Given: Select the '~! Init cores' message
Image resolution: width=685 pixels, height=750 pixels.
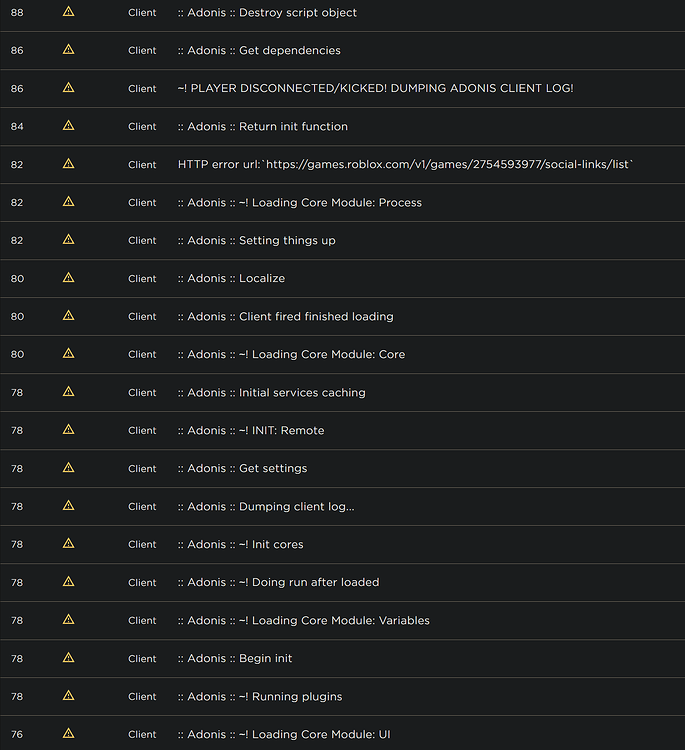Looking at the screenshot, I should pos(241,544).
